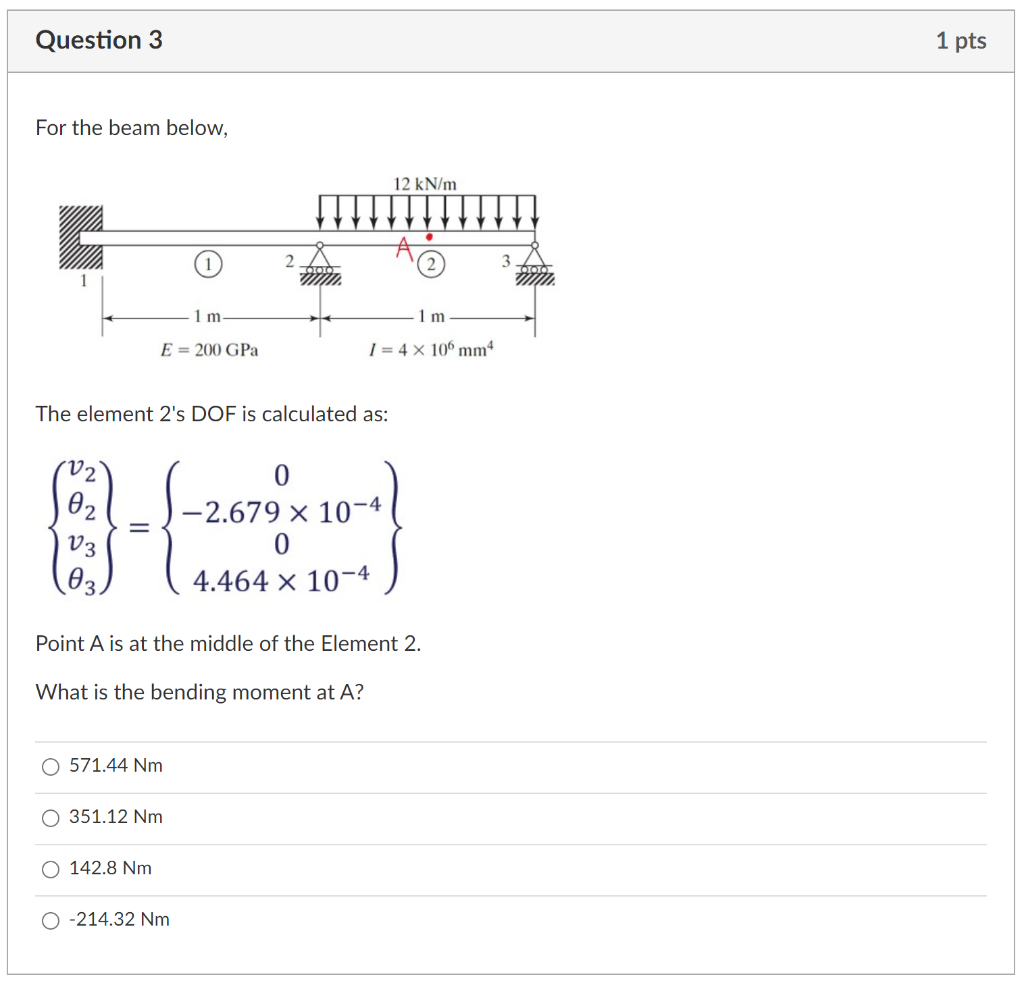
Task: Click the 1 pts label
Action: pyautogui.click(x=961, y=40)
